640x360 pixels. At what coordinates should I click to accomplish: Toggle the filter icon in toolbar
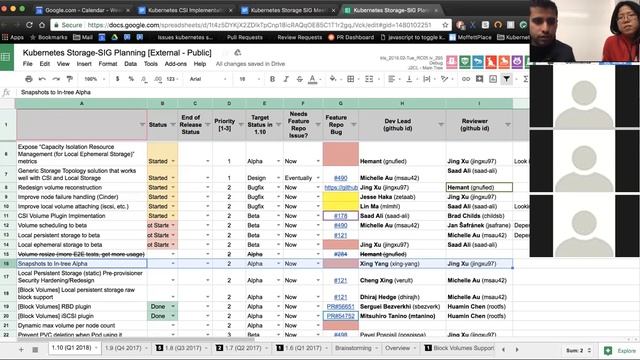(507, 79)
